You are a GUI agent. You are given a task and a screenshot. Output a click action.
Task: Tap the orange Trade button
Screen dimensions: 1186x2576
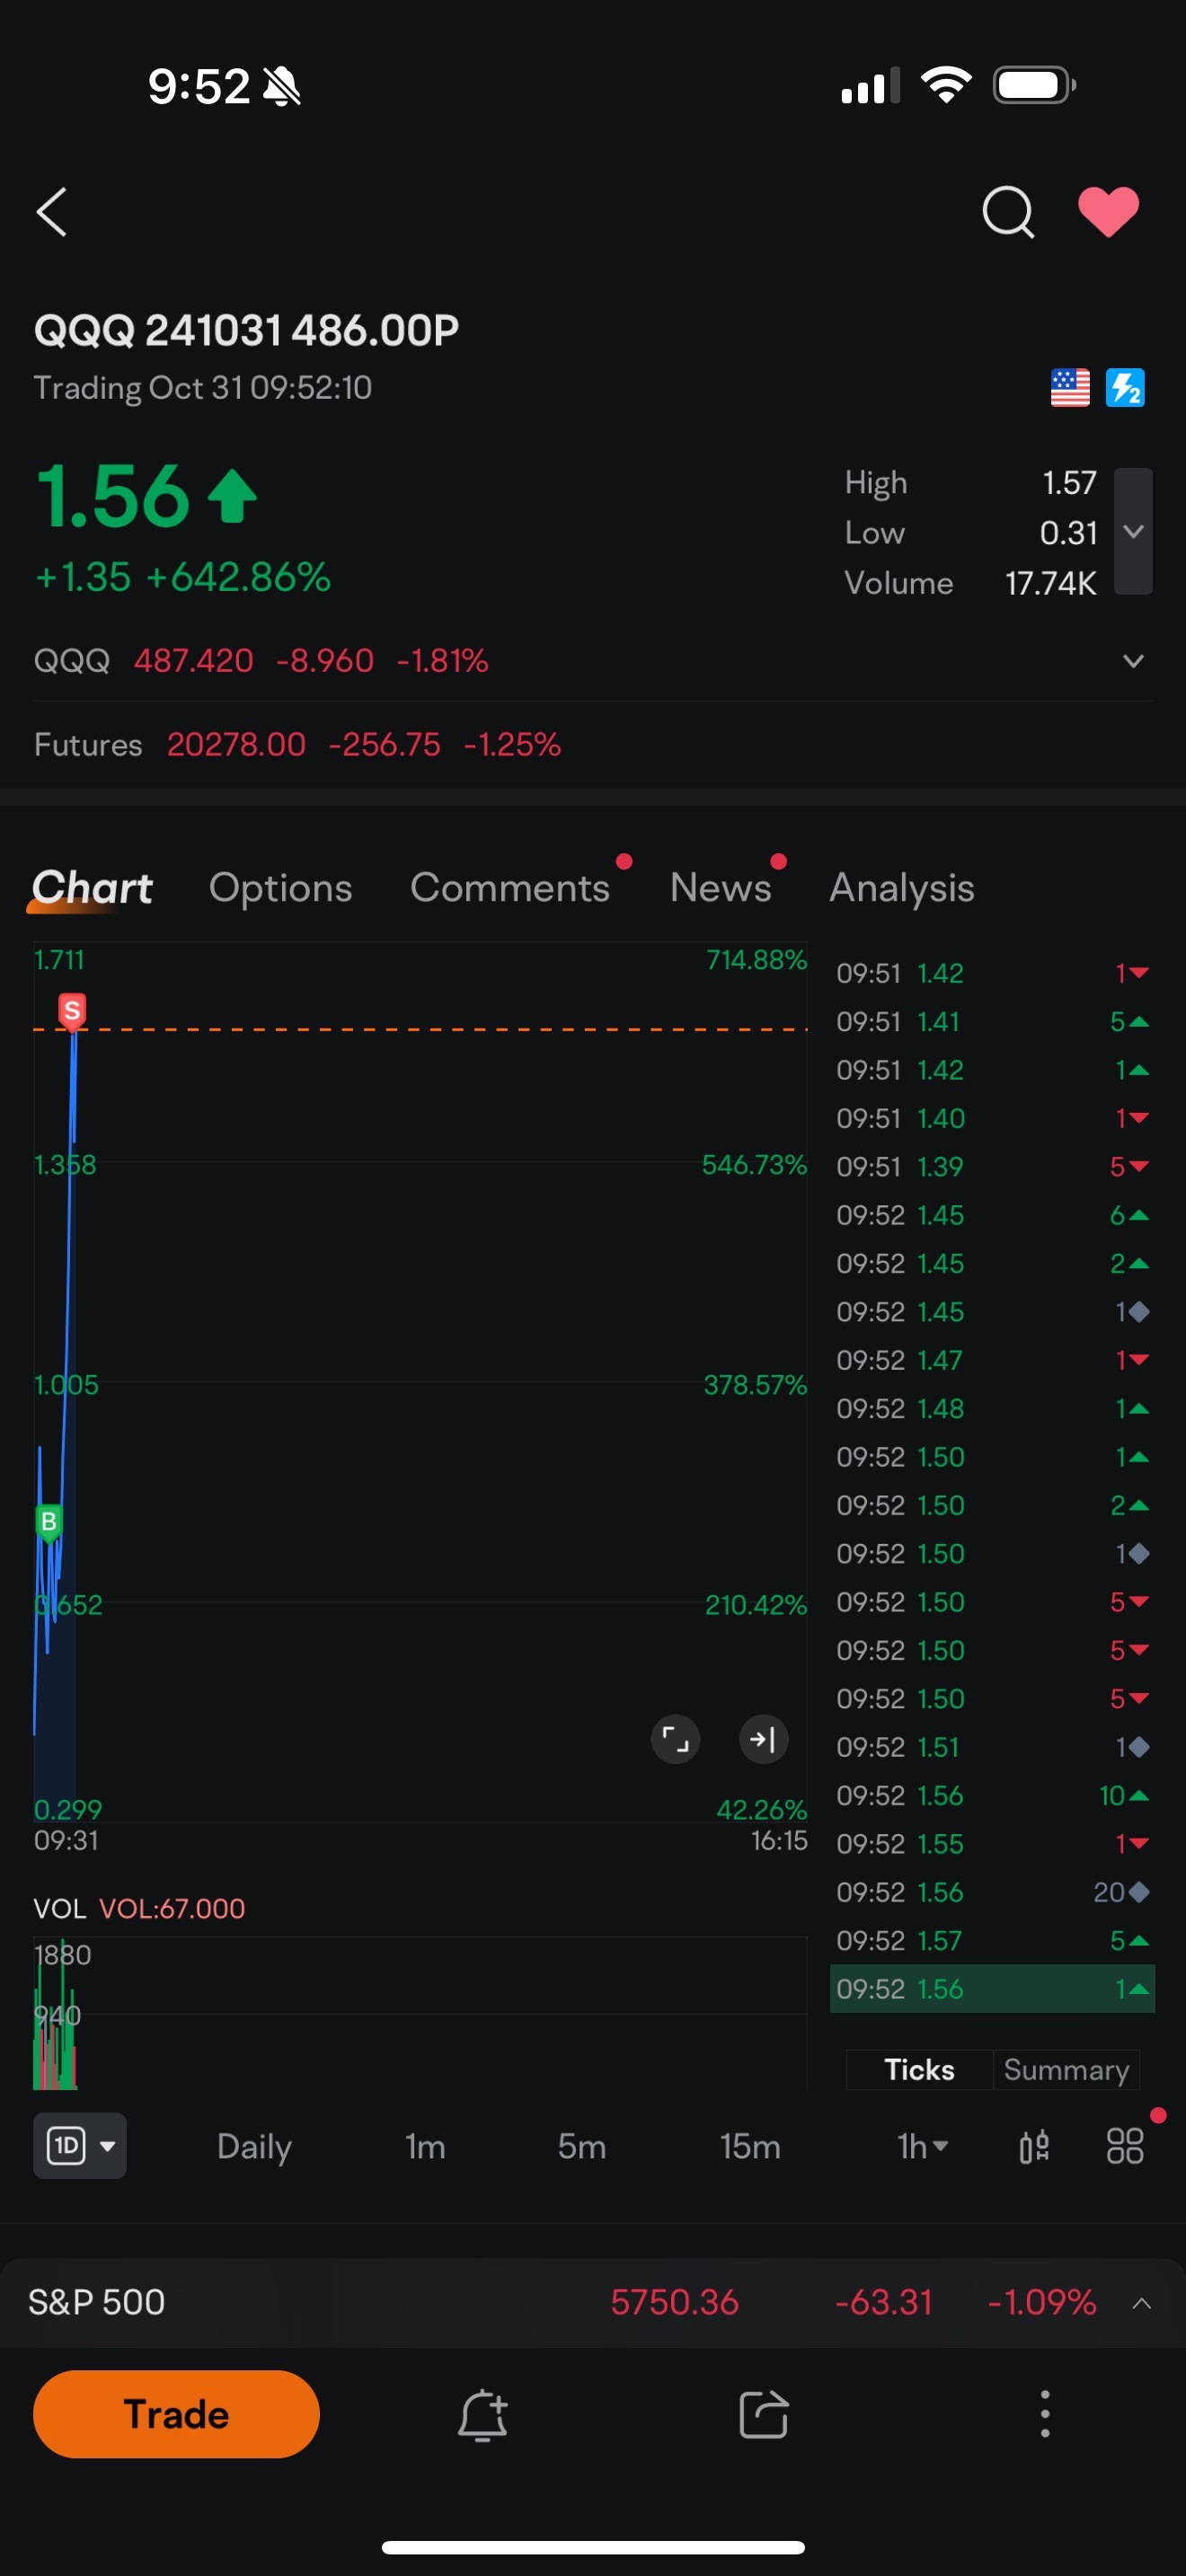coord(176,2414)
